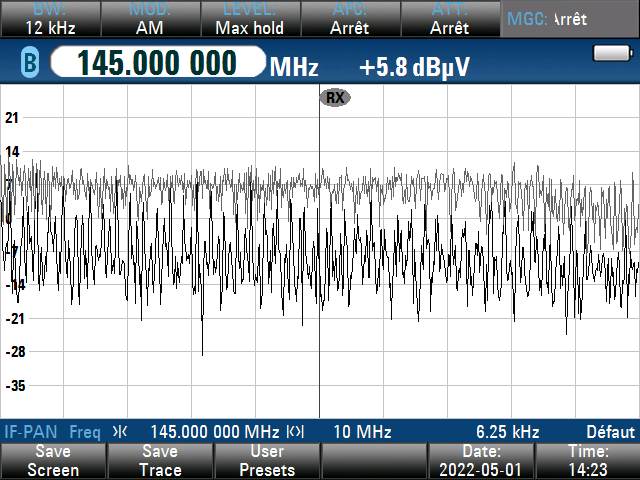Toggle the AFC Arrêt setting
This screenshot has height=480, width=640.
(349, 20)
